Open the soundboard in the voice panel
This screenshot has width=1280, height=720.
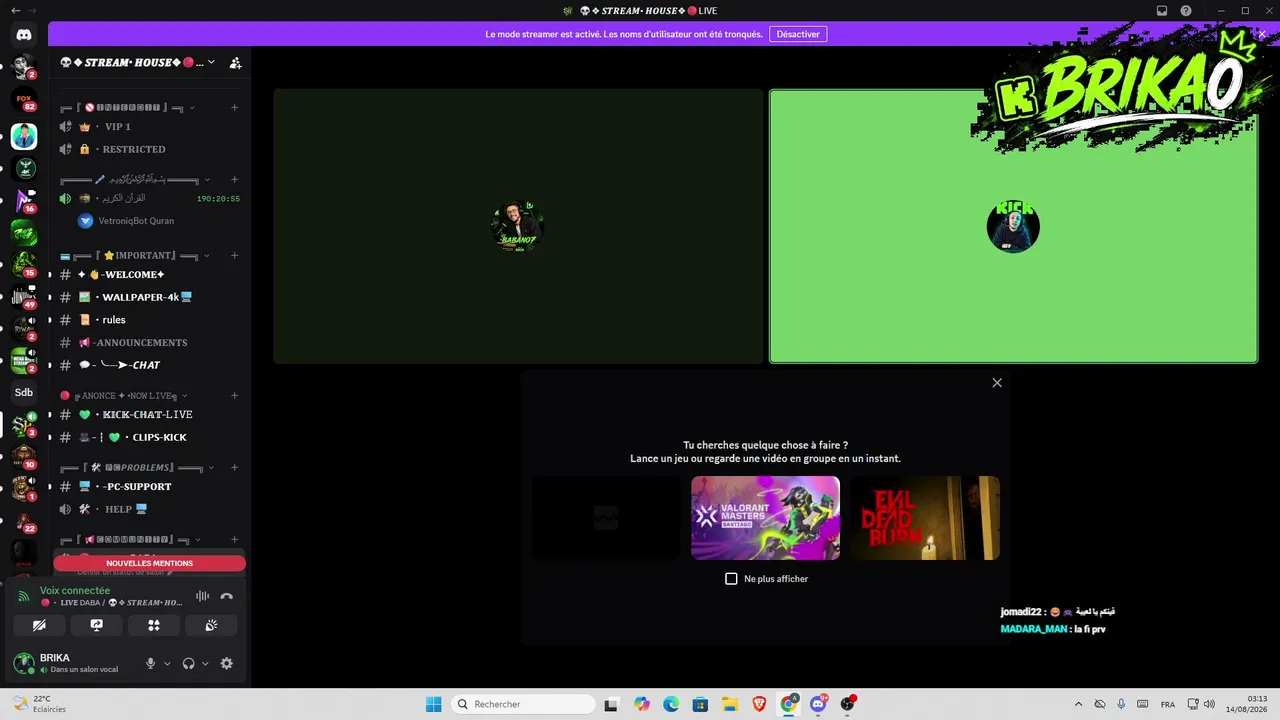click(x=211, y=625)
